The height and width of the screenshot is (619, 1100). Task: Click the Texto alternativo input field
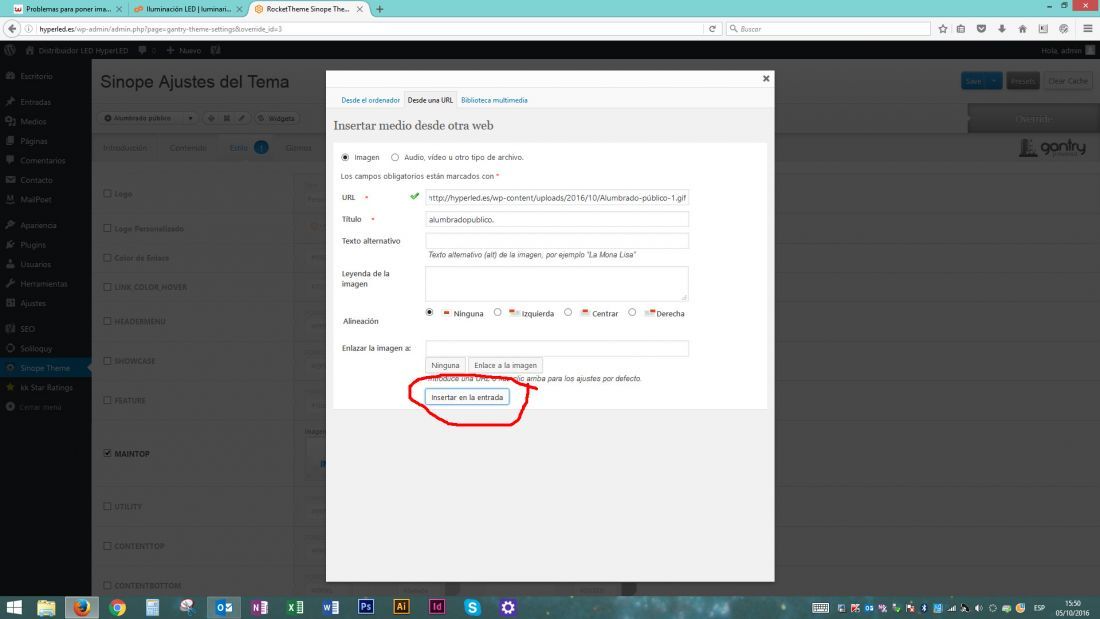tap(557, 241)
